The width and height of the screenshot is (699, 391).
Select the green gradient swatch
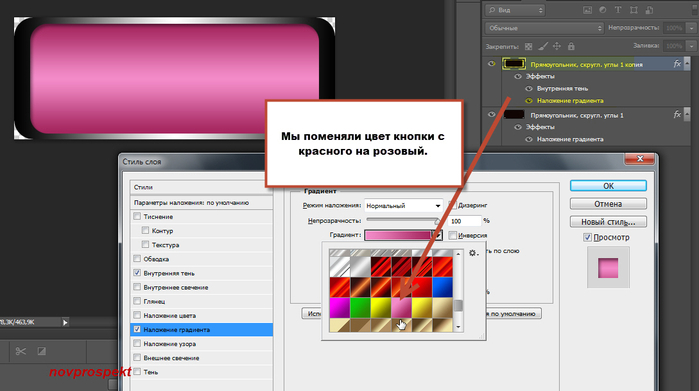tap(360, 308)
